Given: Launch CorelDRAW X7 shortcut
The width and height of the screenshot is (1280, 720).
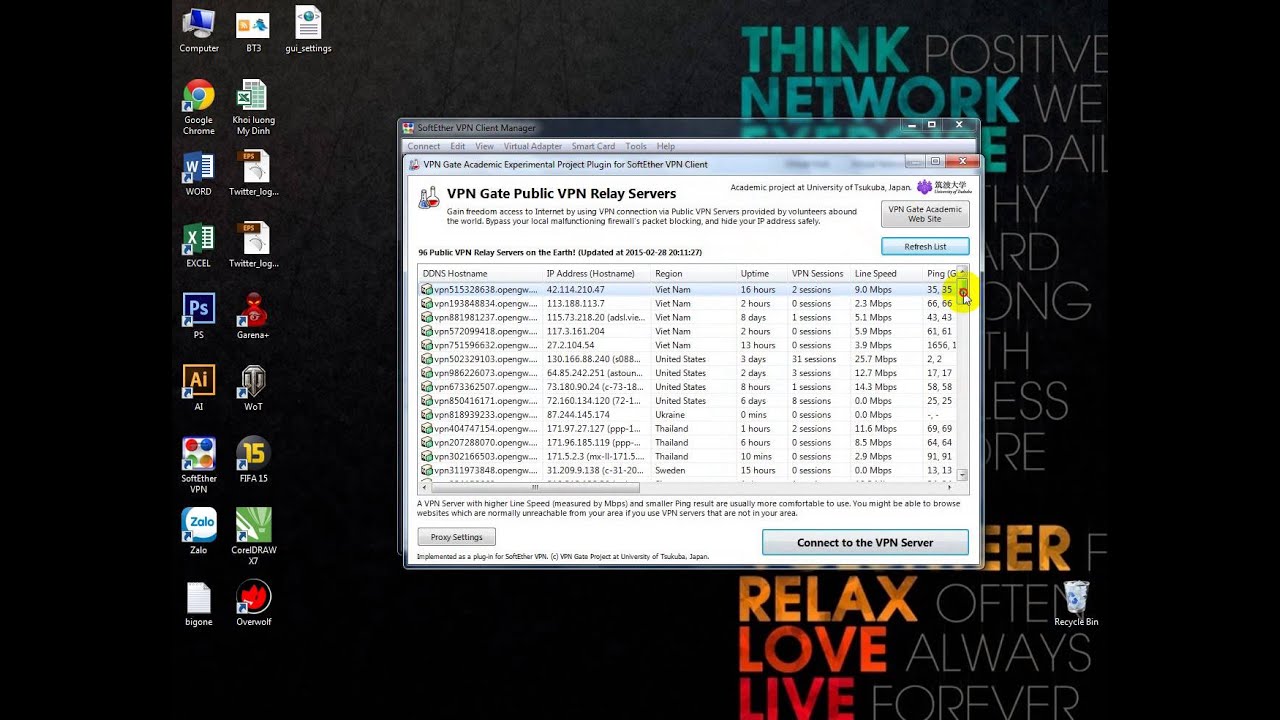Looking at the screenshot, I should click(x=254, y=537).
